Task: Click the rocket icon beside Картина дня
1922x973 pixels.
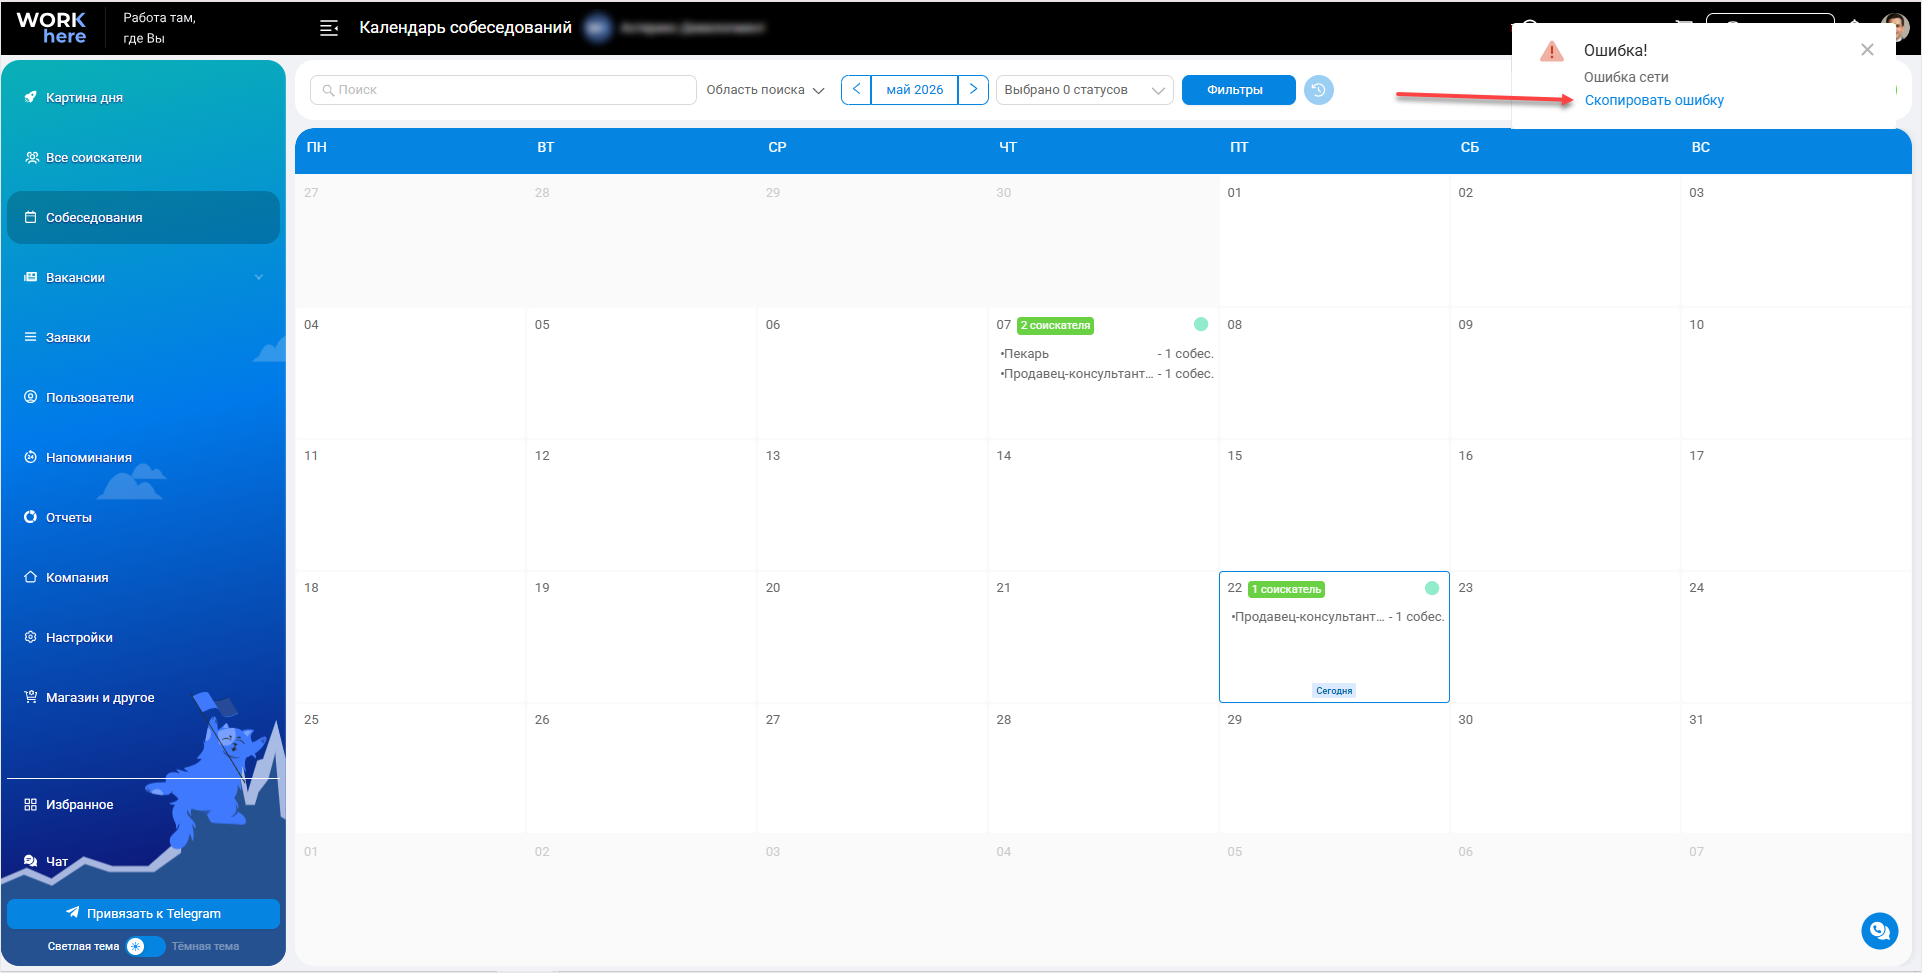Action: click(31, 97)
